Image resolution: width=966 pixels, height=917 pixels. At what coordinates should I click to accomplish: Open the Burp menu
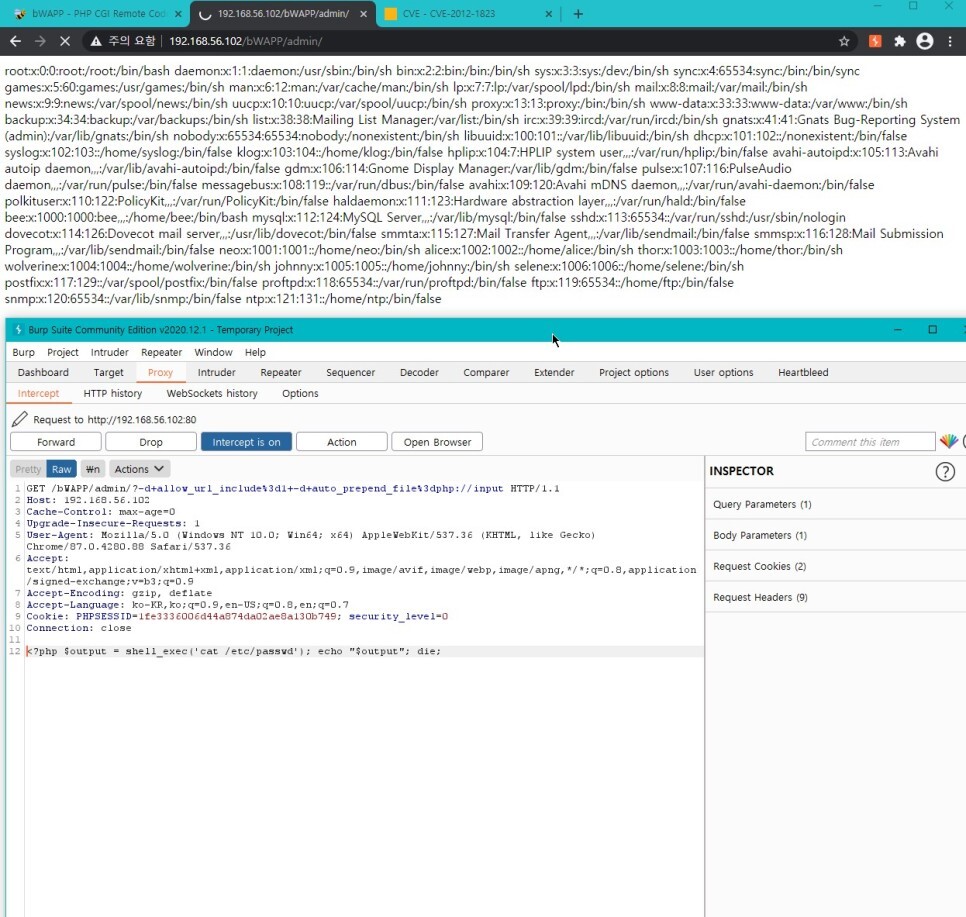click(23, 352)
